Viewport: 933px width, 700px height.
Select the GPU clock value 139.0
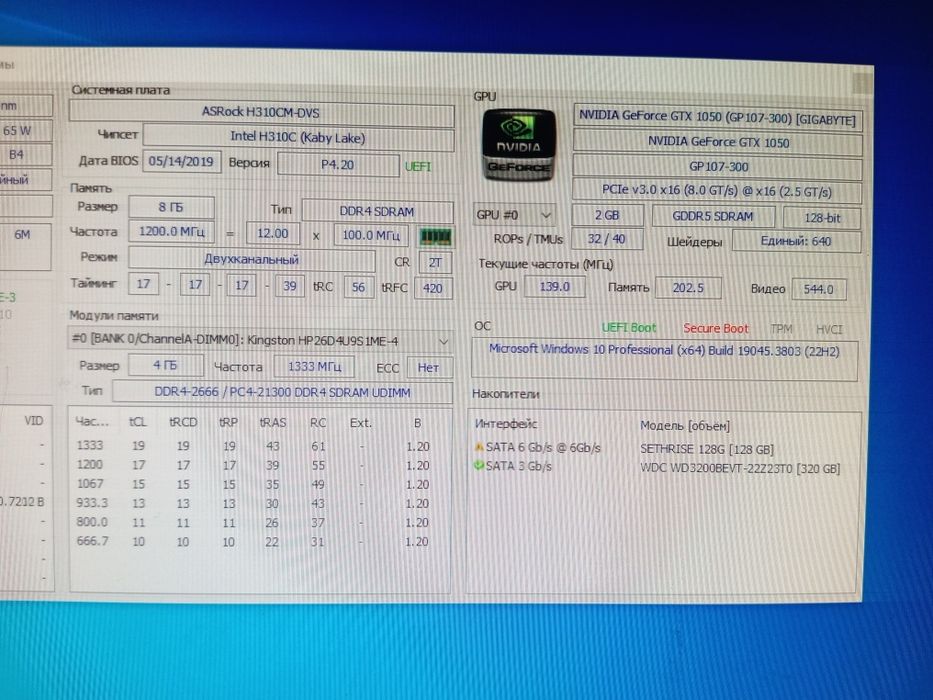coord(555,286)
